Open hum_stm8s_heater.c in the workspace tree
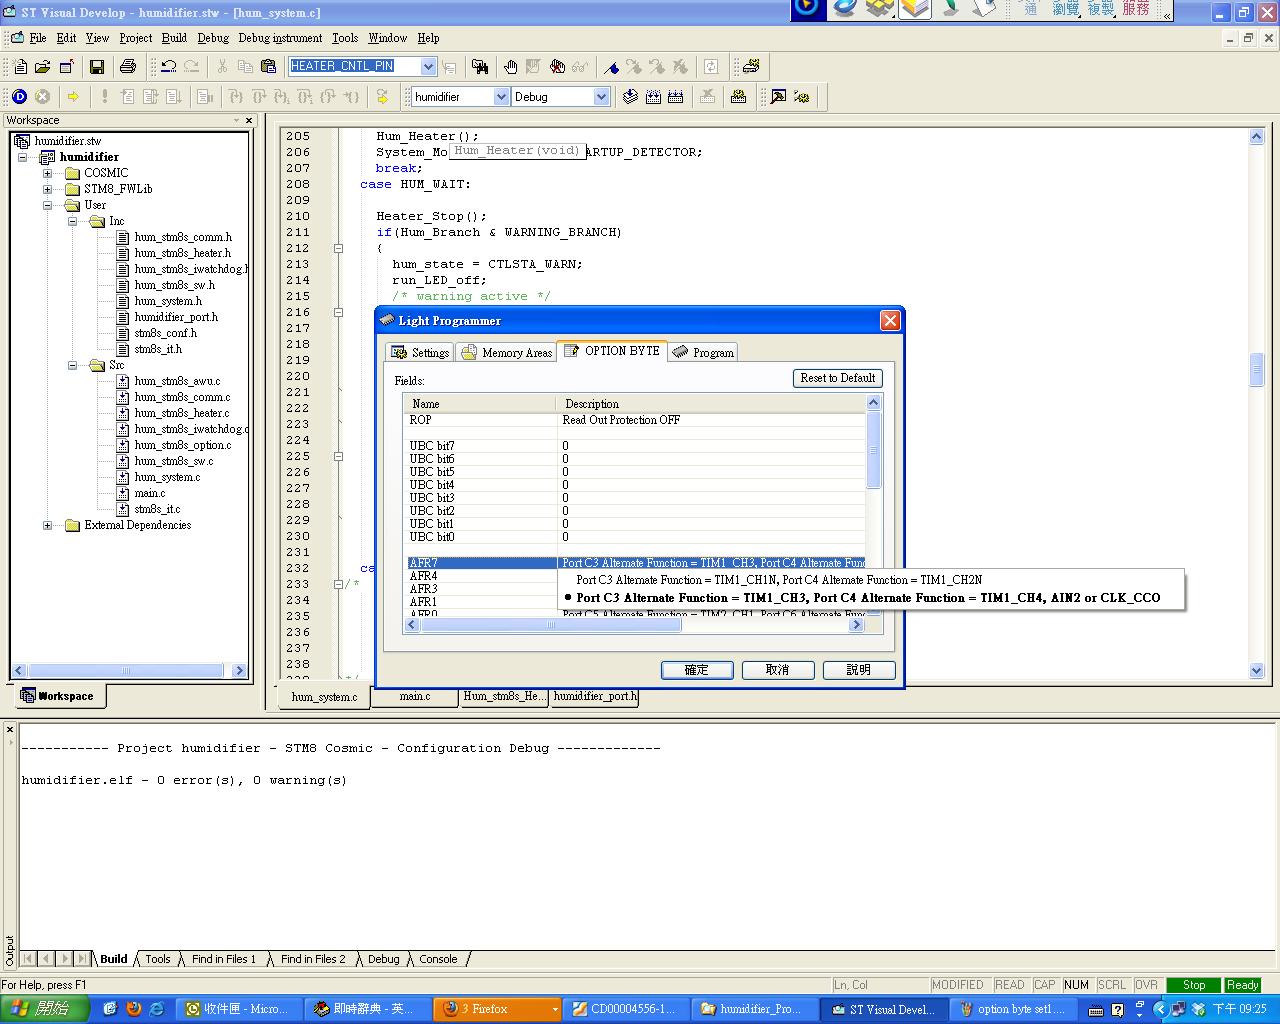 pyautogui.click(x=181, y=413)
